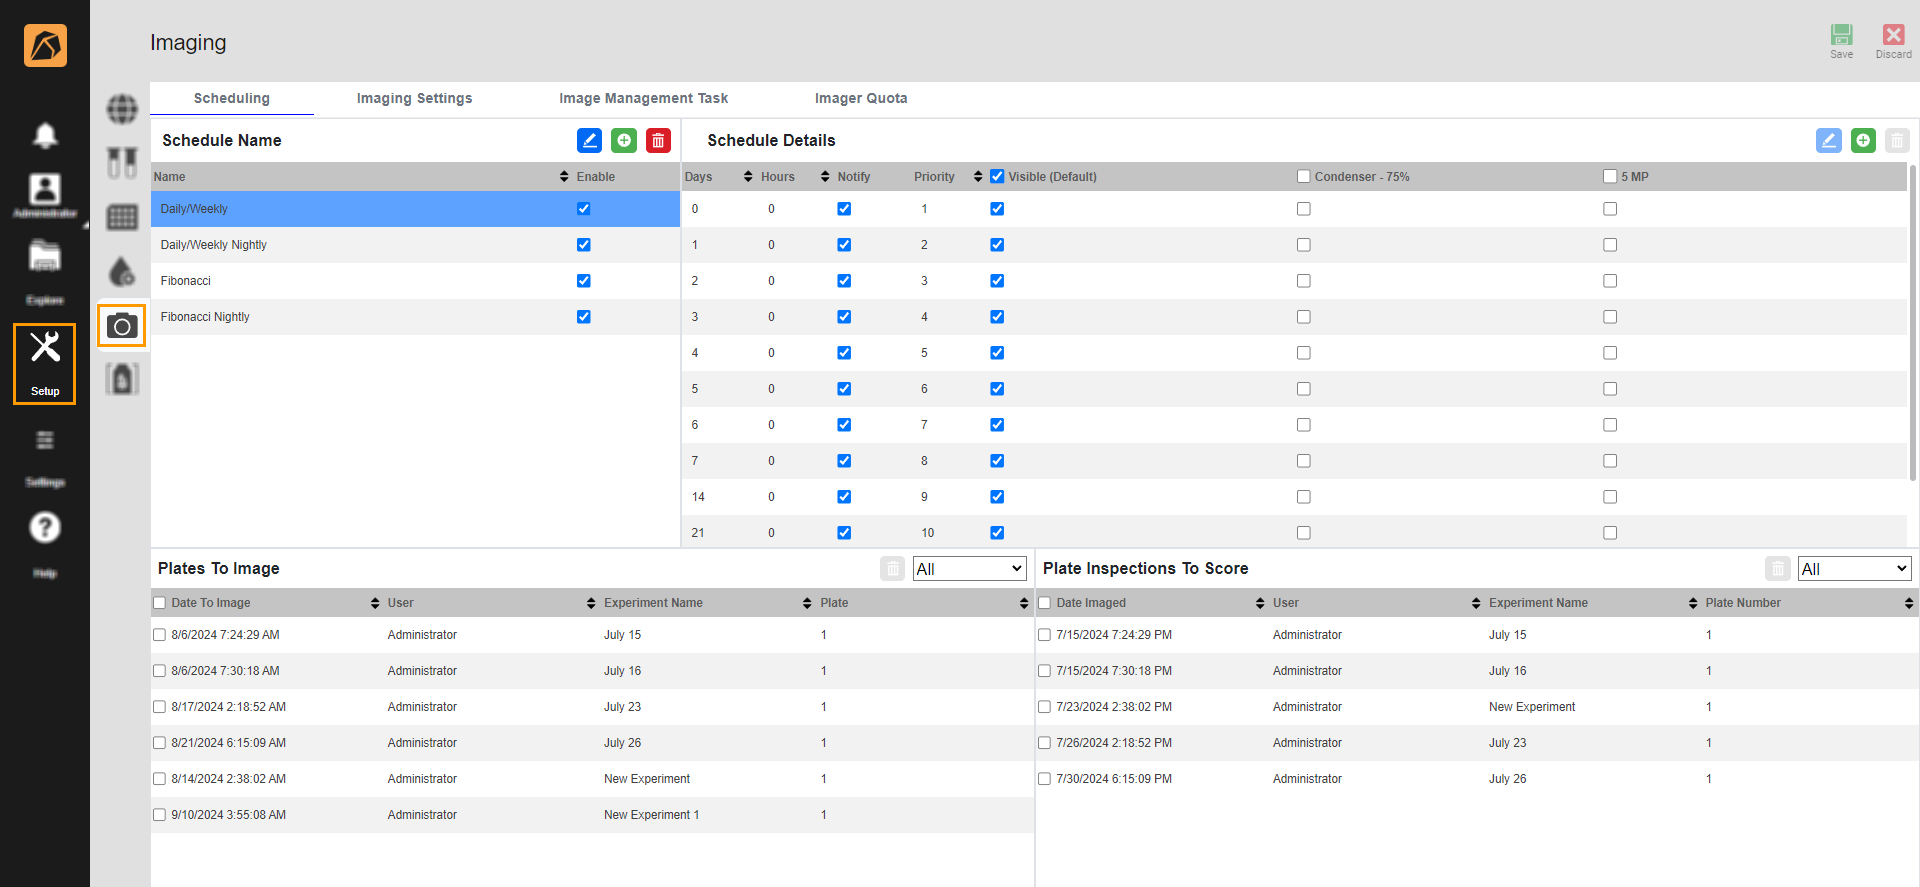Image resolution: width=1920 pixels, height=887 pixels.
Task: Switch to the Imager Quota tab
Action: pyautogui.click(x=861, y=98)
